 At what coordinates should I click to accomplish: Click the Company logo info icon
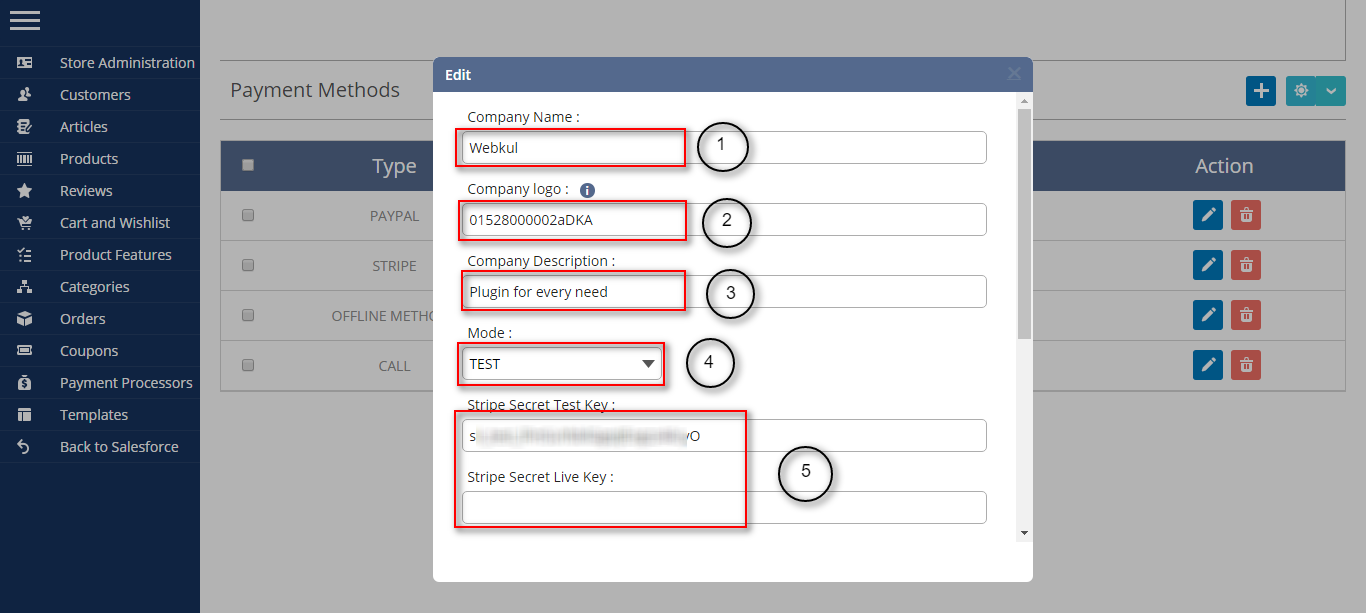point(588,189)
